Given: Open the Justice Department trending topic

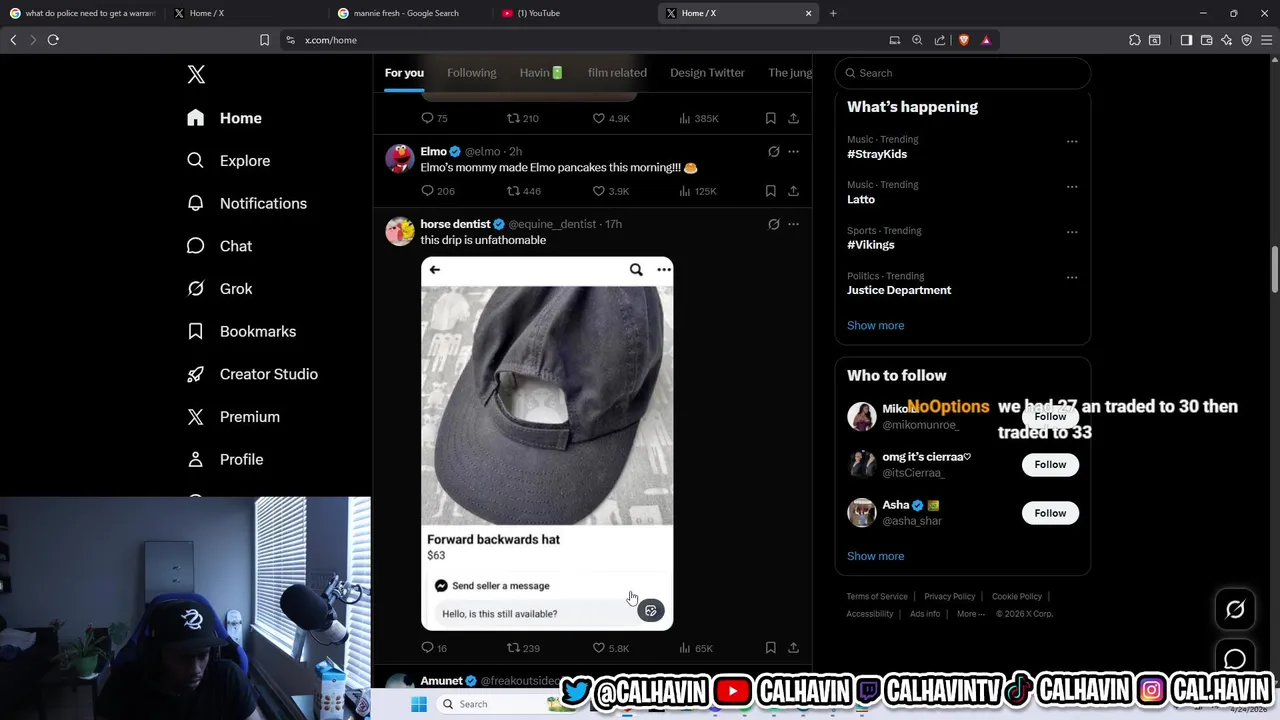Looking at the screenshot, I should tap(899, 290).
